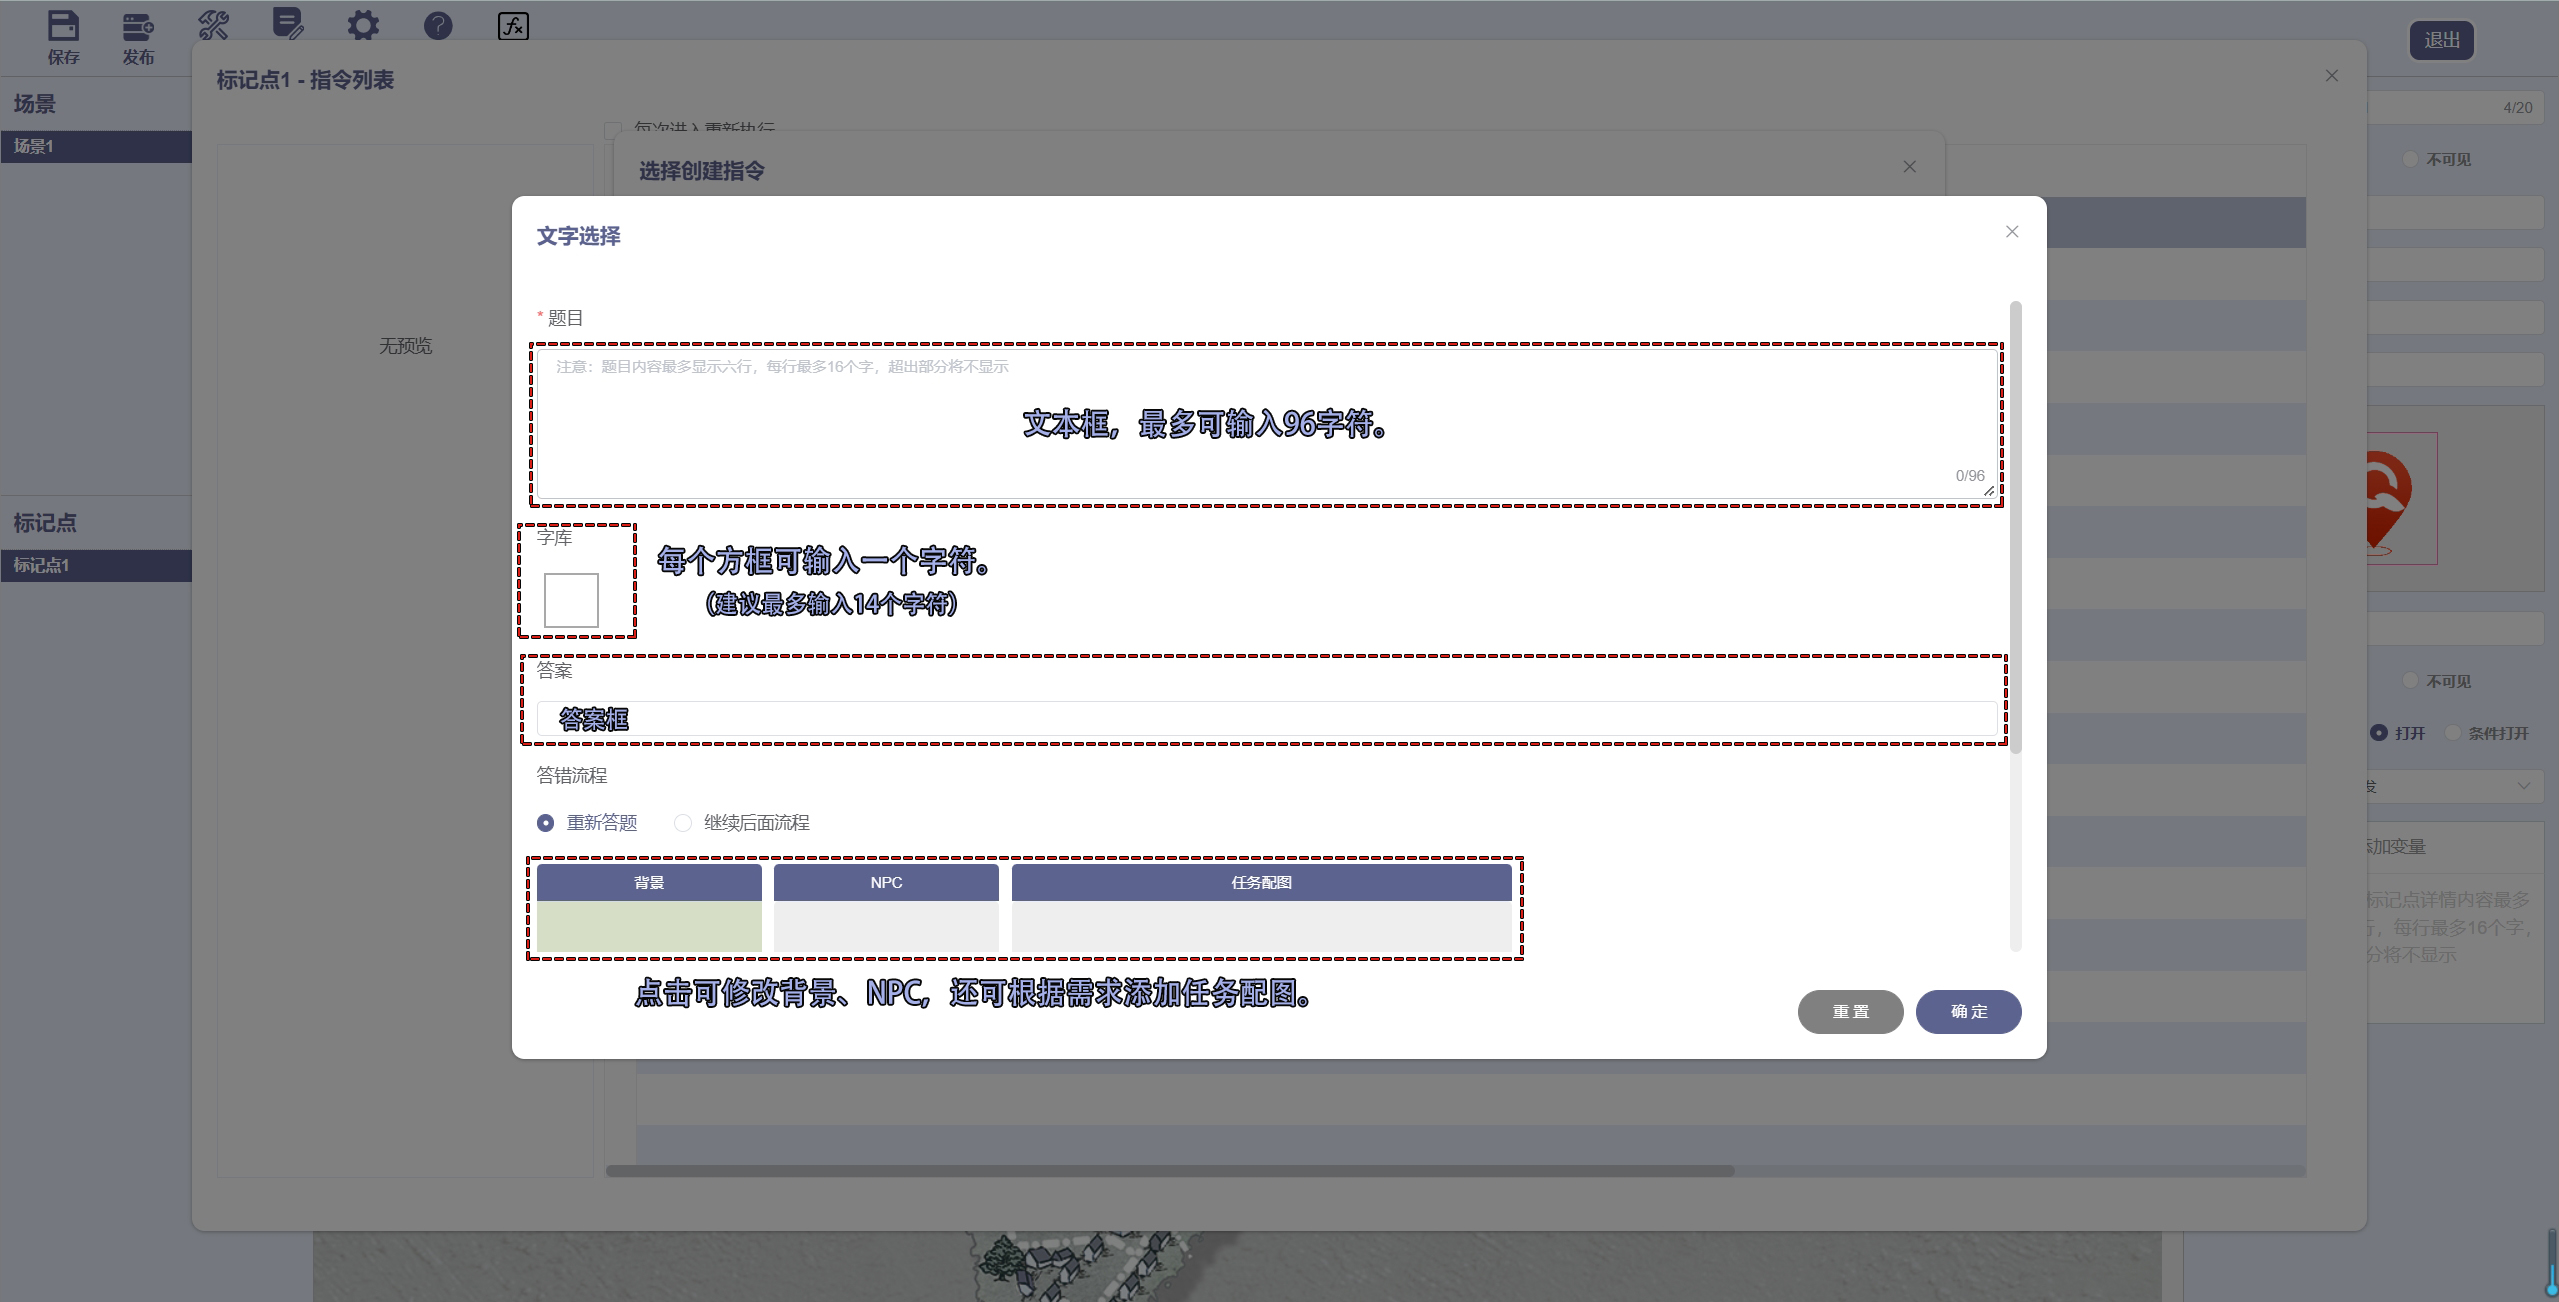The width and height of the screenshot is (2559, 1302).
Task: Close the 文字选择 dialog
Action: (x=2012, y=232)
